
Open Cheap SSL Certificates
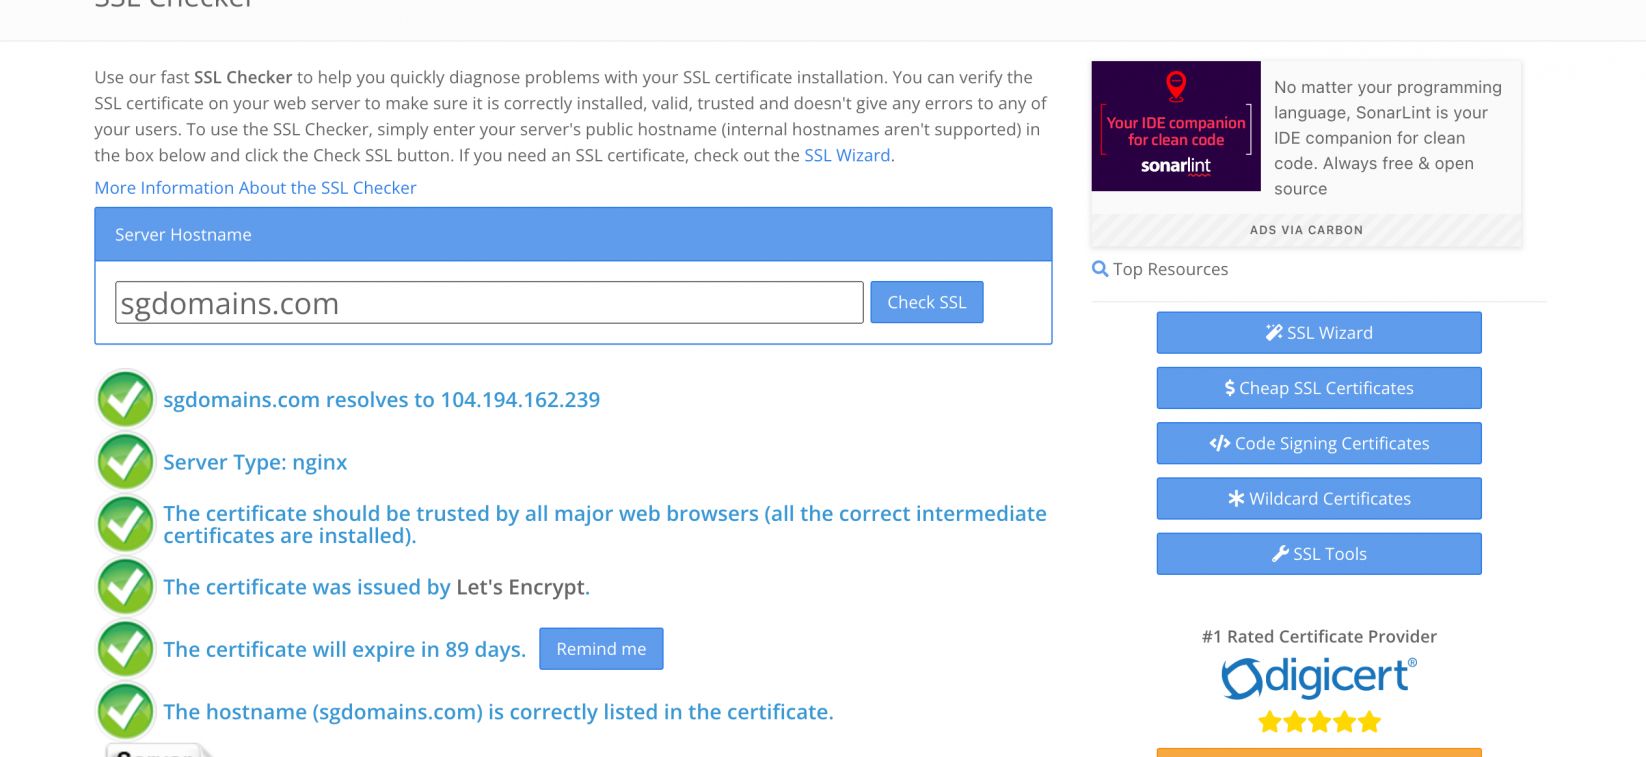pyautogui.click(x=1319, y=388)
